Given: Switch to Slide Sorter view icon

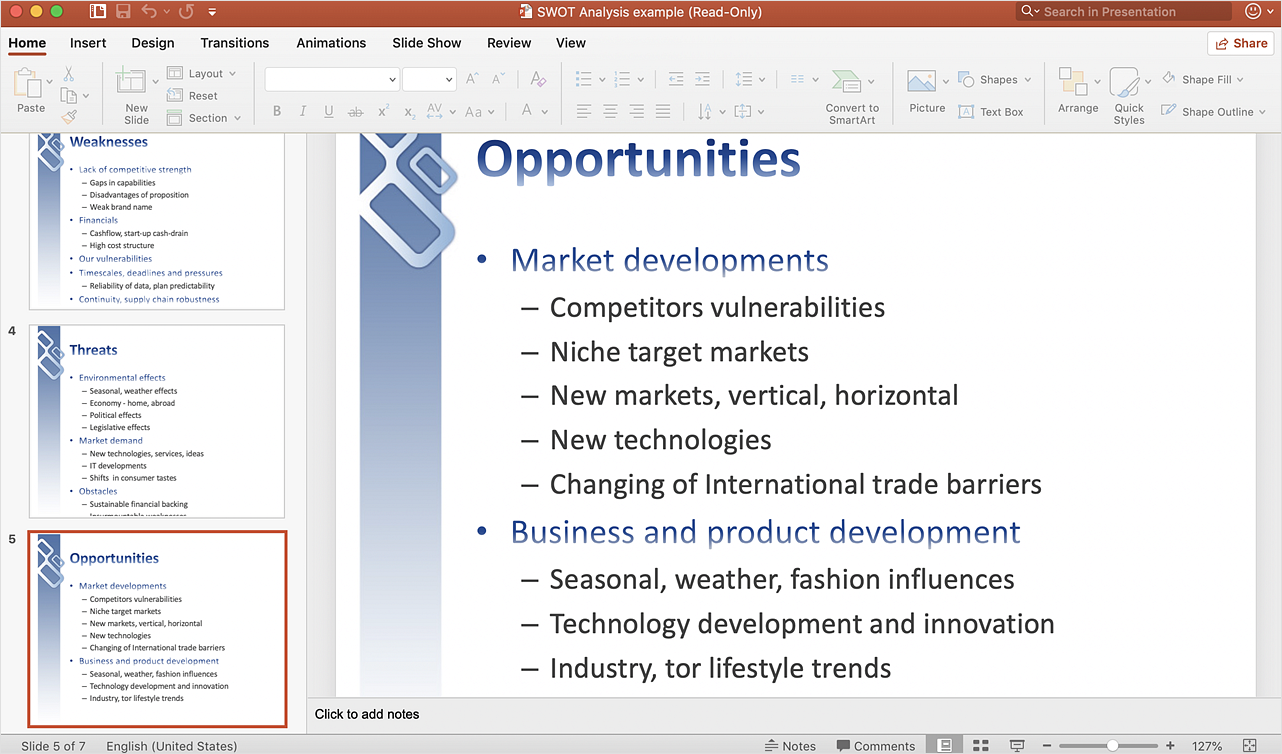Looking at the screenshot, I should click(x=981, y=746).
